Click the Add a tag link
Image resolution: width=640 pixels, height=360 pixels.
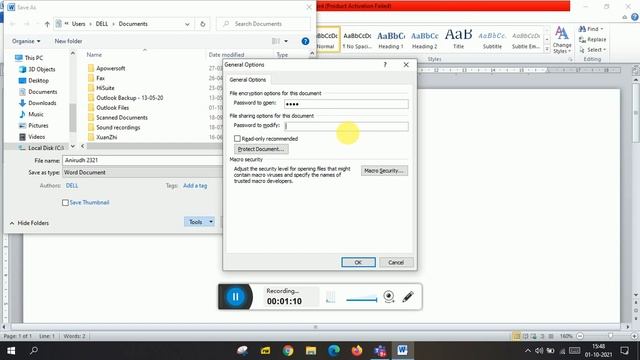tap(195, 186)
